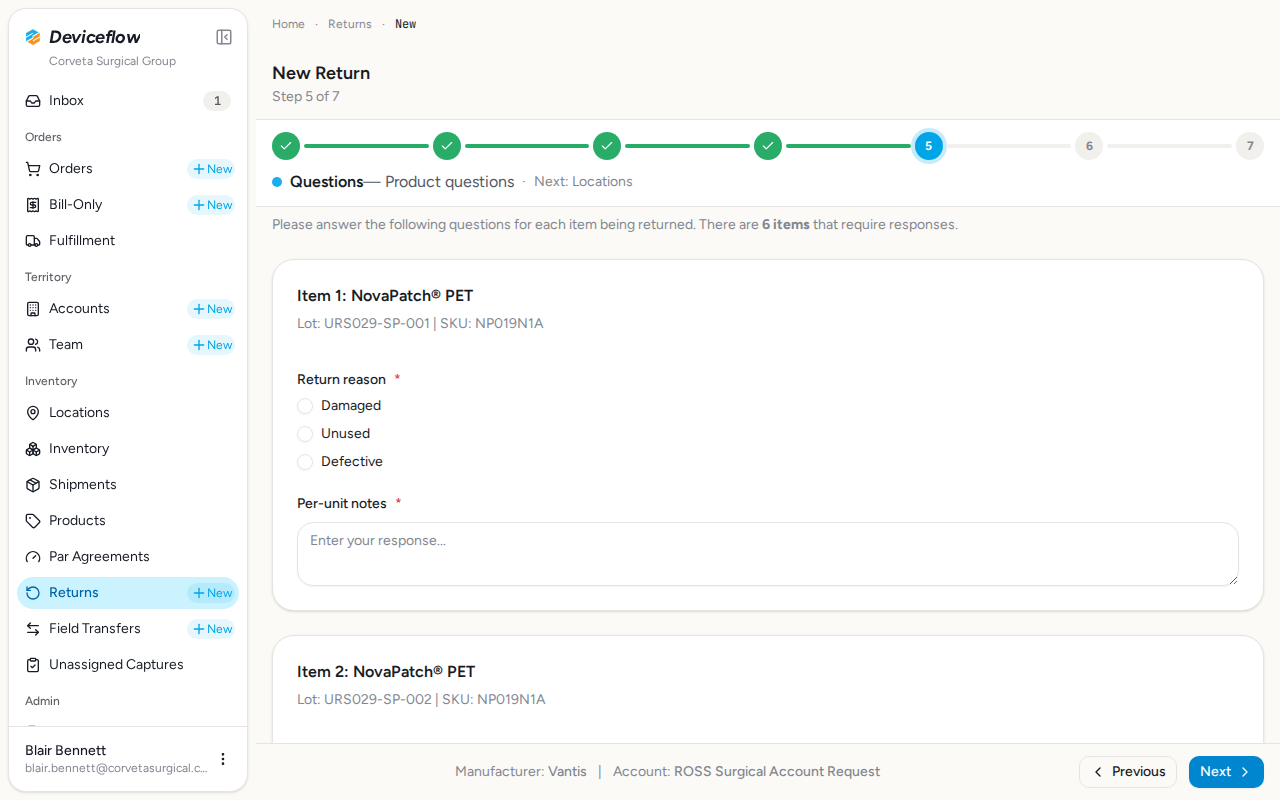Viewport: 1280px width, 800px height.
Task: Add new Bill-Only via New badge
Action: point(212,205)
